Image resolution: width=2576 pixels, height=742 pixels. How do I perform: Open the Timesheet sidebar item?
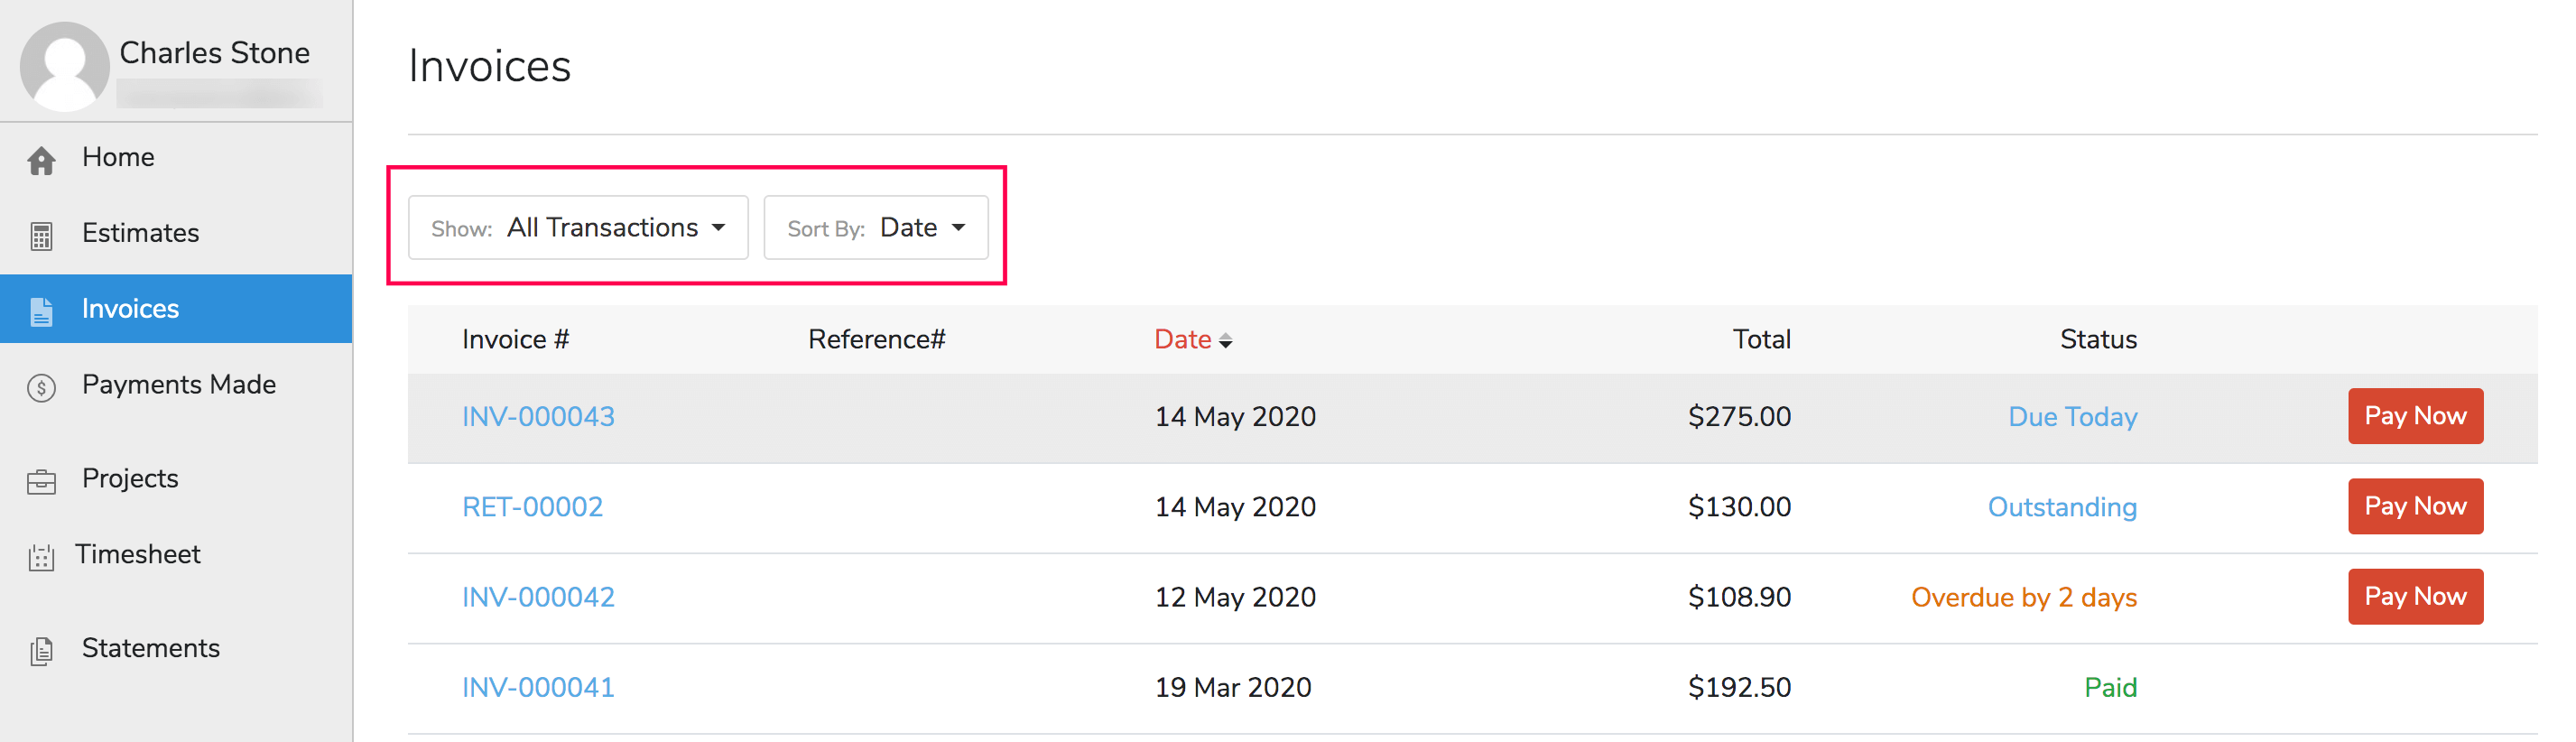pos(138,554)
